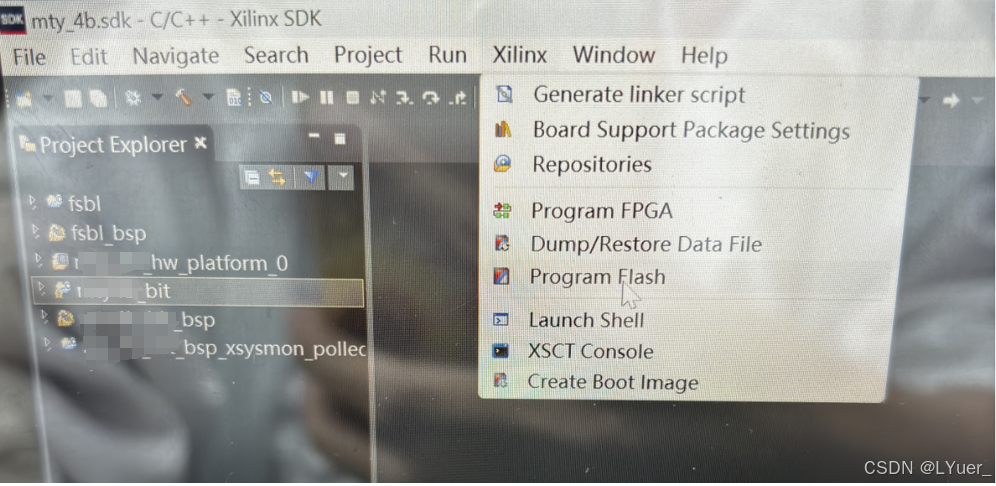Open Project Explorer View Menu dropdown

[342, 177]
